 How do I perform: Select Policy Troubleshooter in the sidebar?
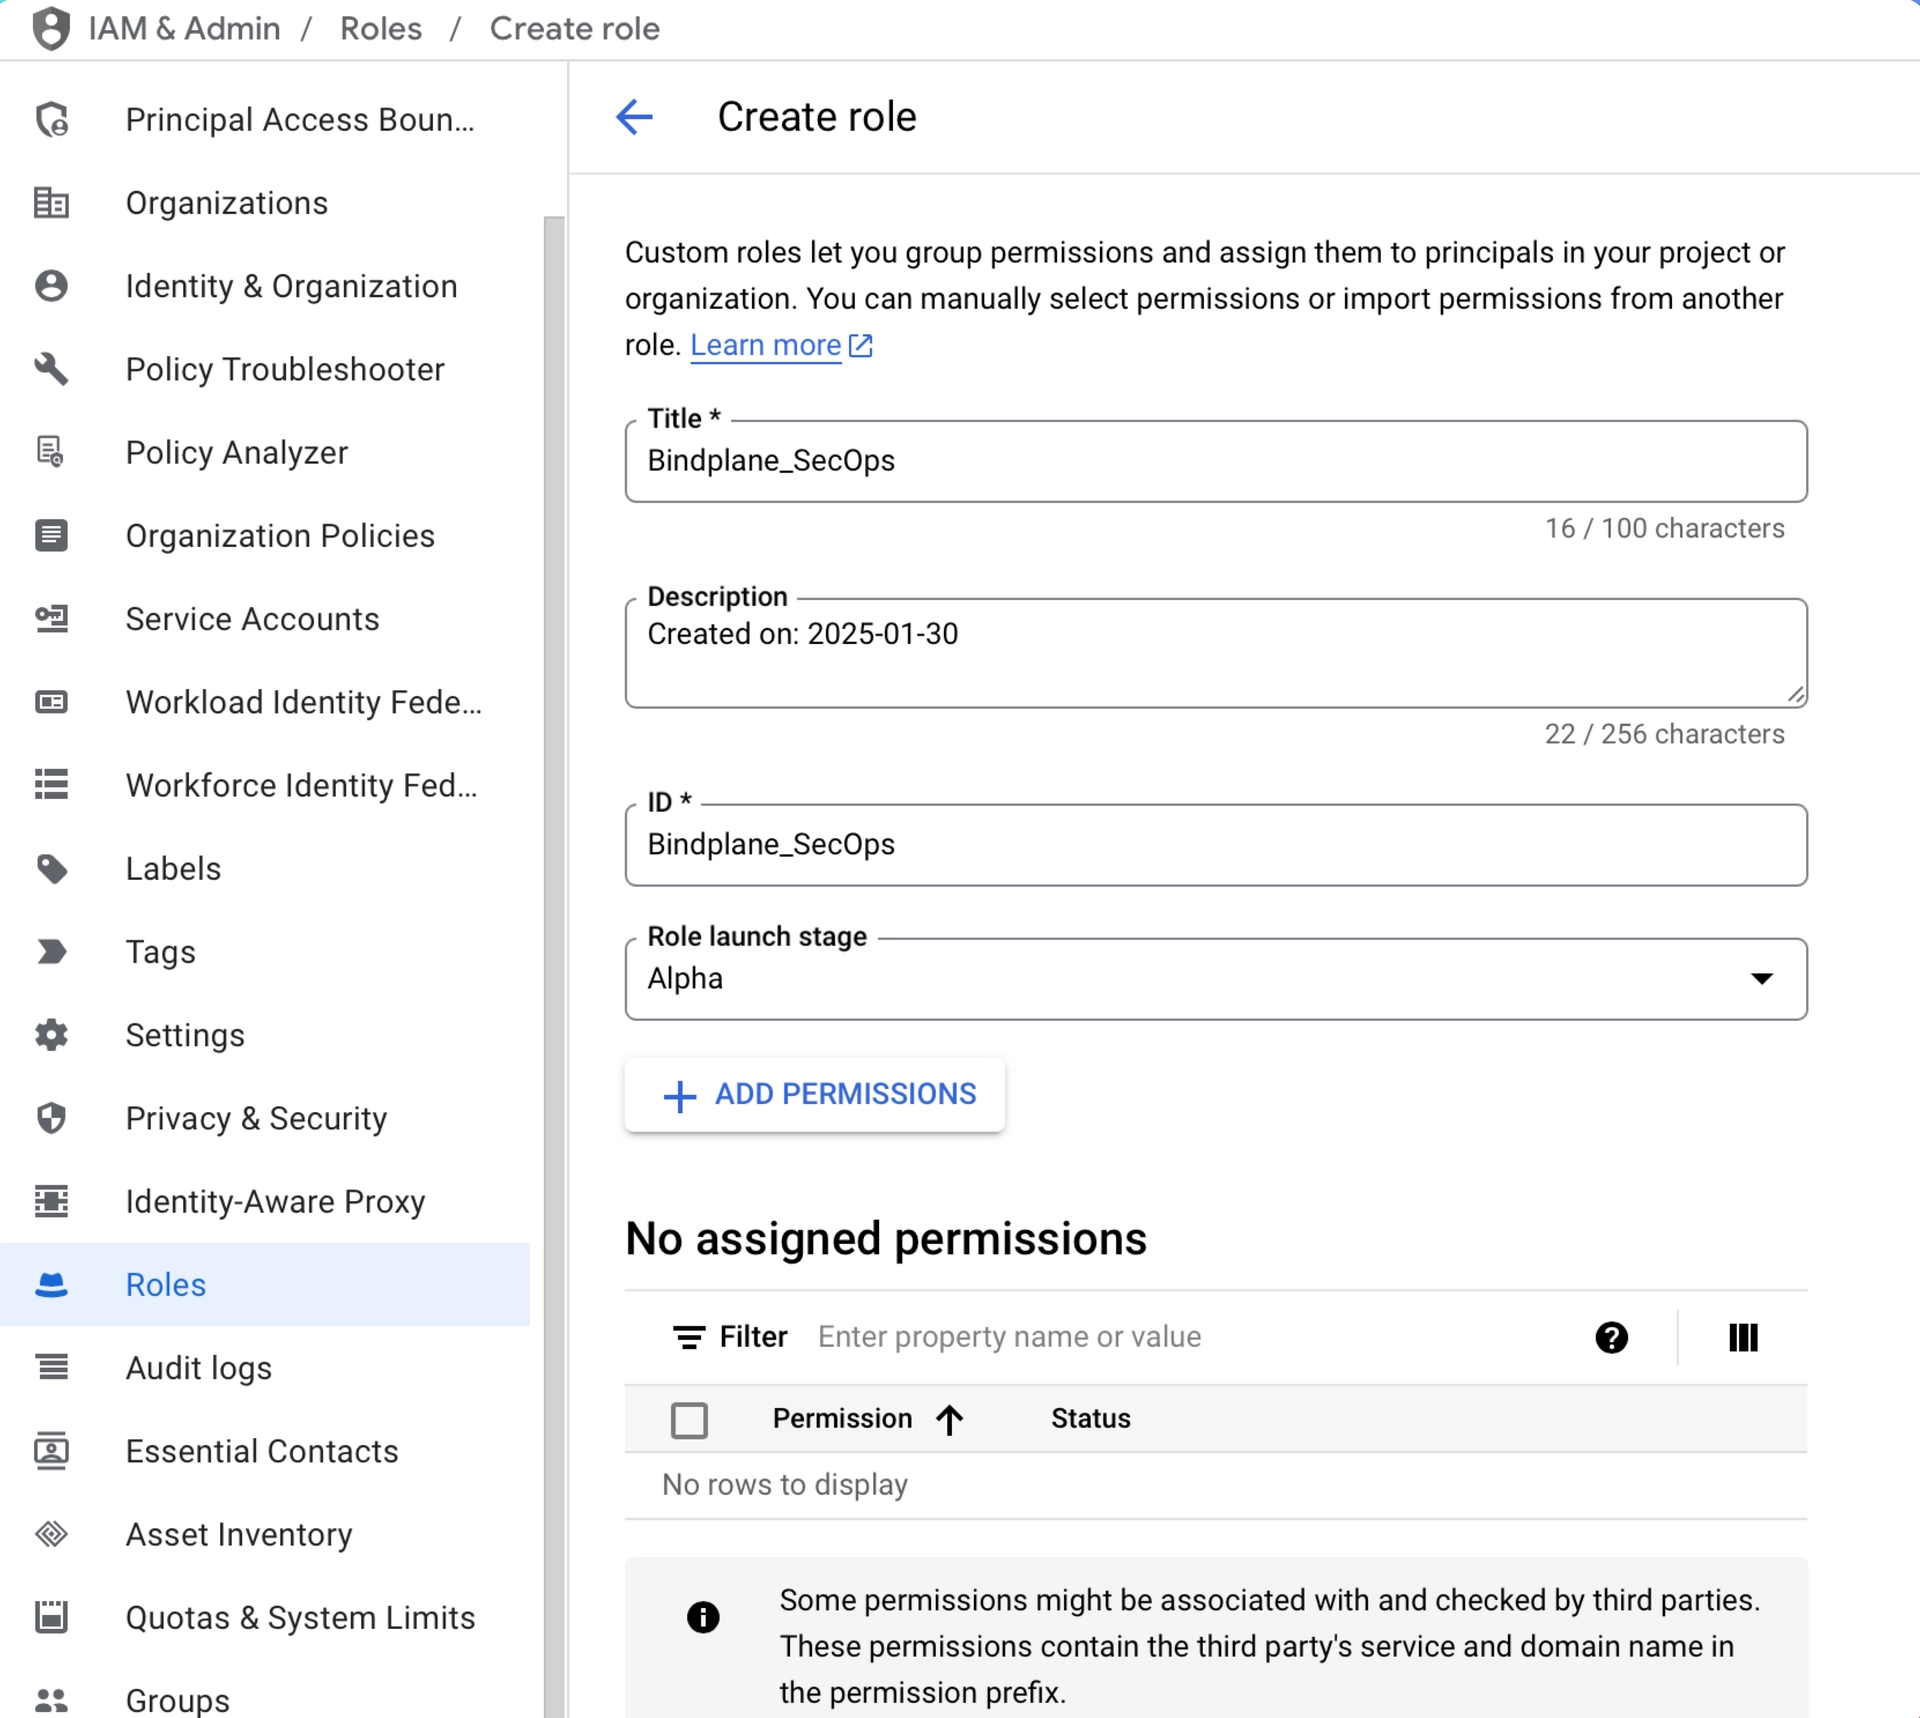pos(284,369)
